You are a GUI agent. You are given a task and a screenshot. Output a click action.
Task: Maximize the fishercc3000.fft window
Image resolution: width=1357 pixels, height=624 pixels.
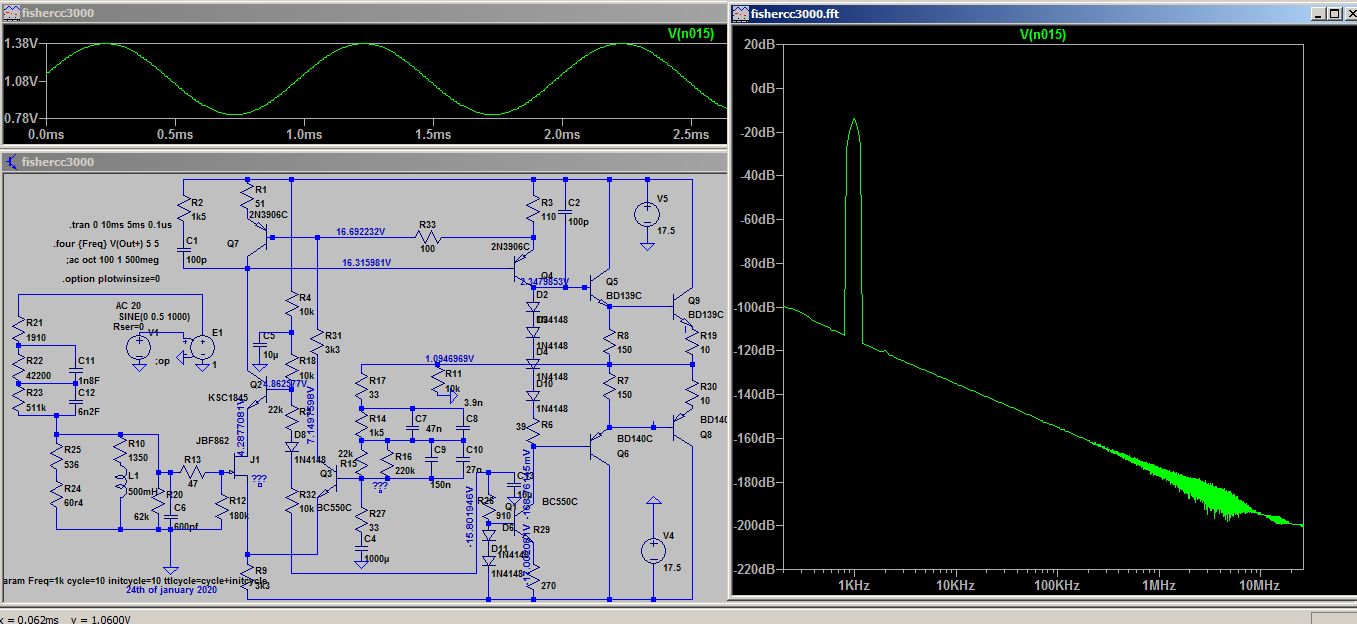point(1333,14)
